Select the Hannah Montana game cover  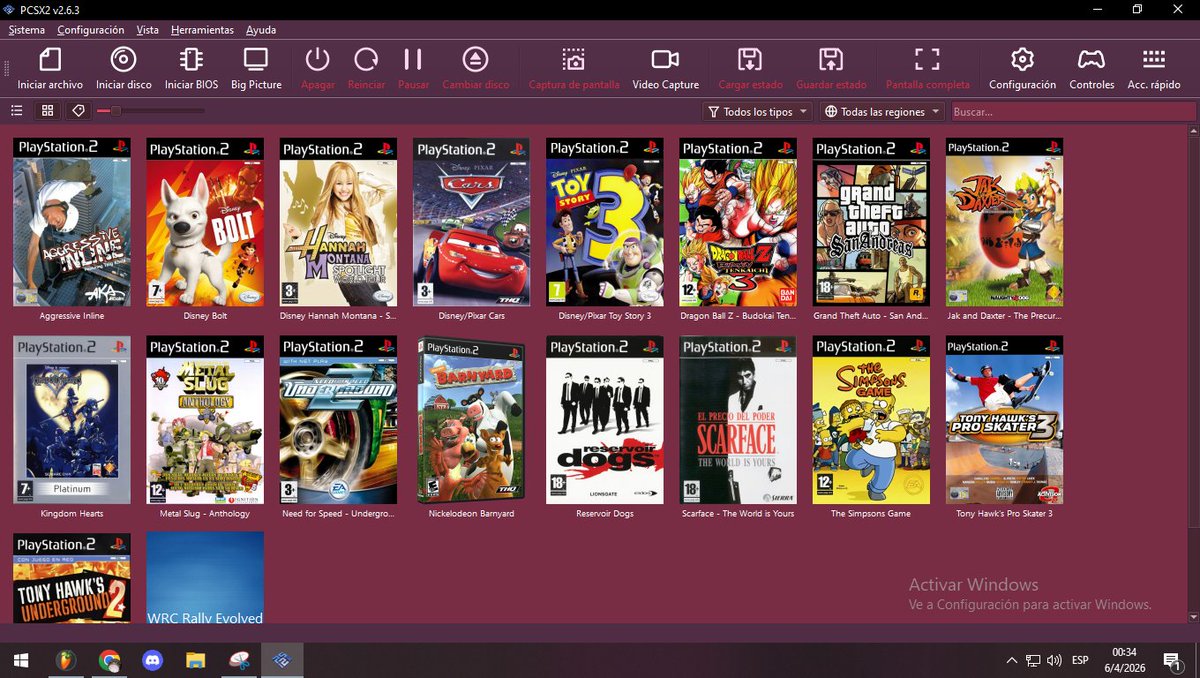pyautogui.click(x=338, y=222)
